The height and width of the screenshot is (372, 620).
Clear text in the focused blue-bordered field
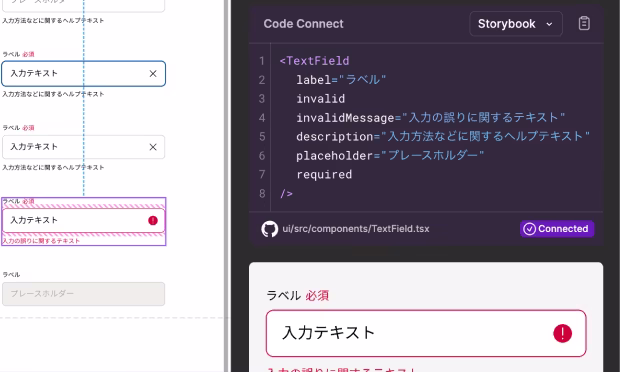pos(153,74)
